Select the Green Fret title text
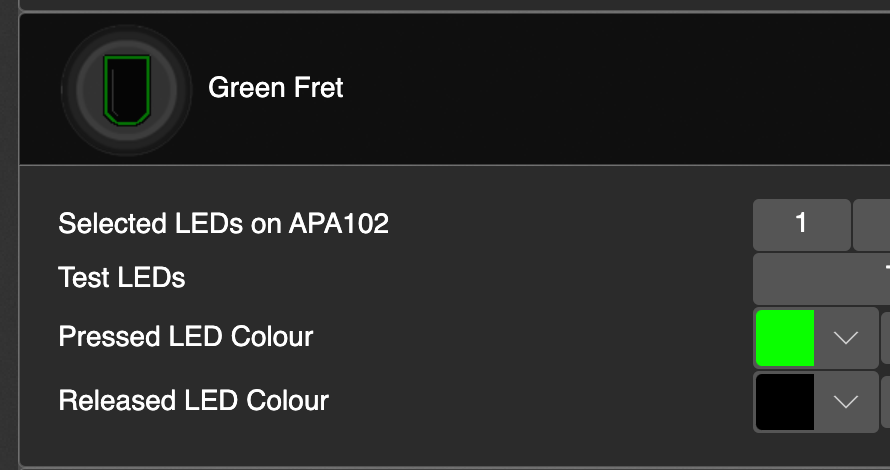The width and height of the screenshot is (890, 470). click(275, 88)
